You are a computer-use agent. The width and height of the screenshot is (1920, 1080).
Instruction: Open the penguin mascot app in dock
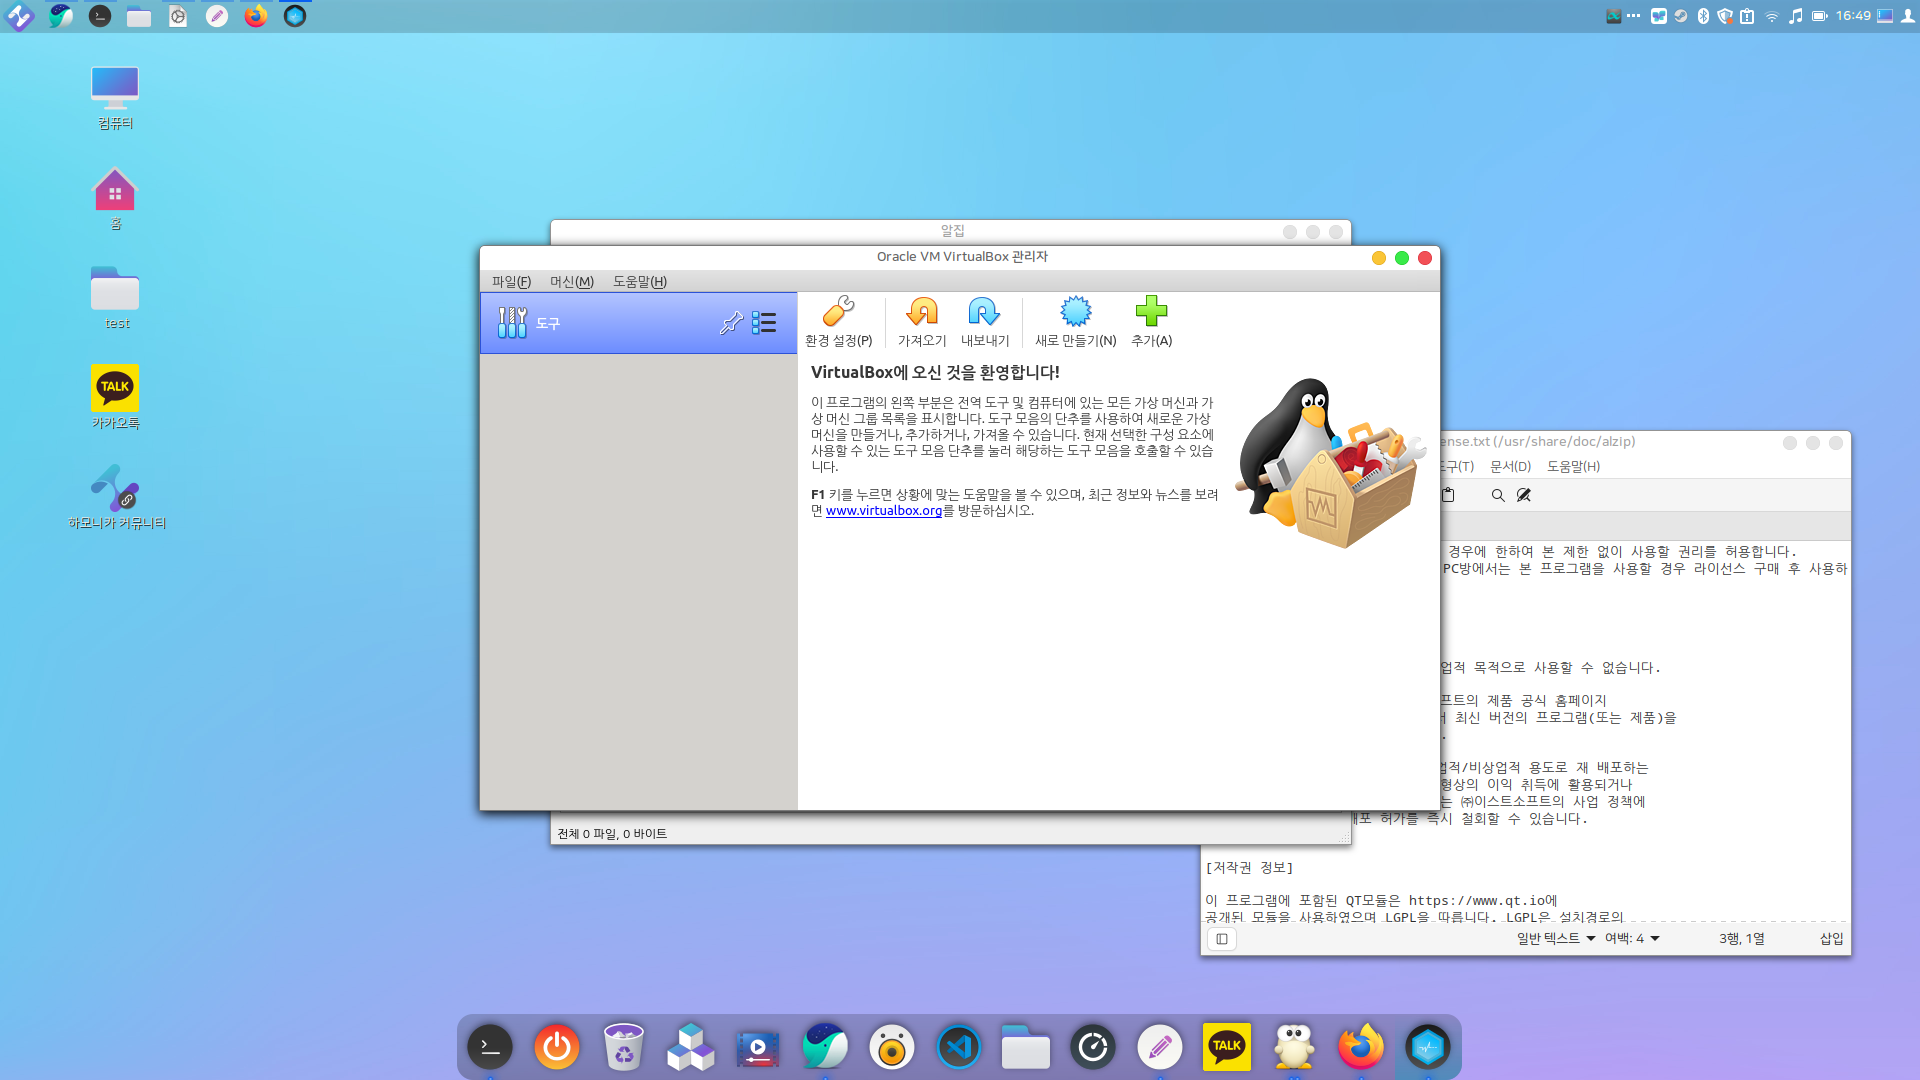[x=1294, y=1047]
